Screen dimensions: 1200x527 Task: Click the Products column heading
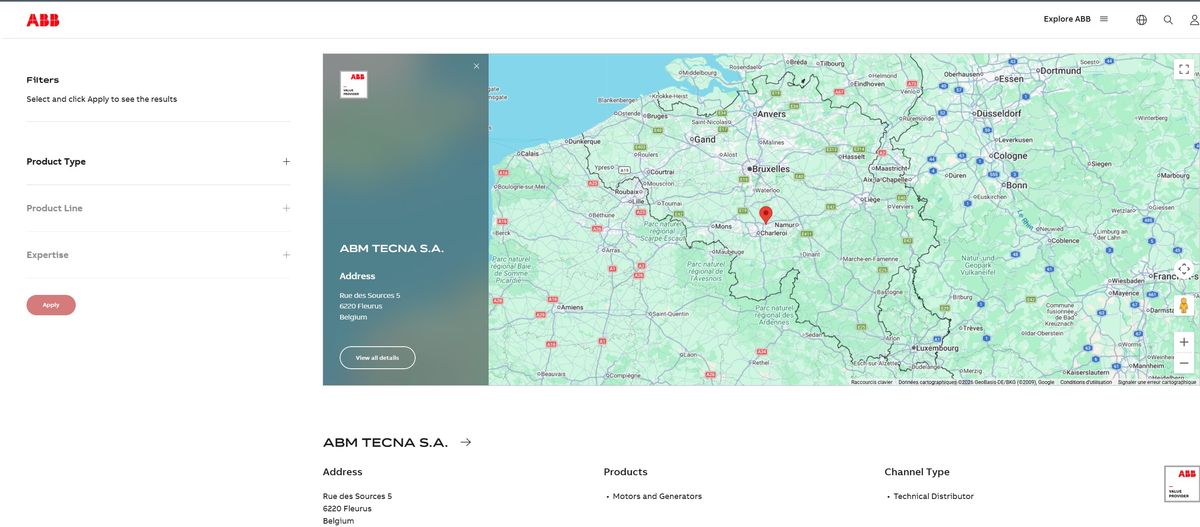click(626, 472)
